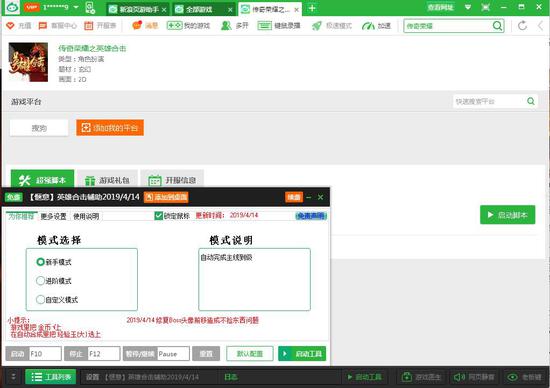Click the 查看网址 button in title bar
550x388 pixels.
point(441,7)
